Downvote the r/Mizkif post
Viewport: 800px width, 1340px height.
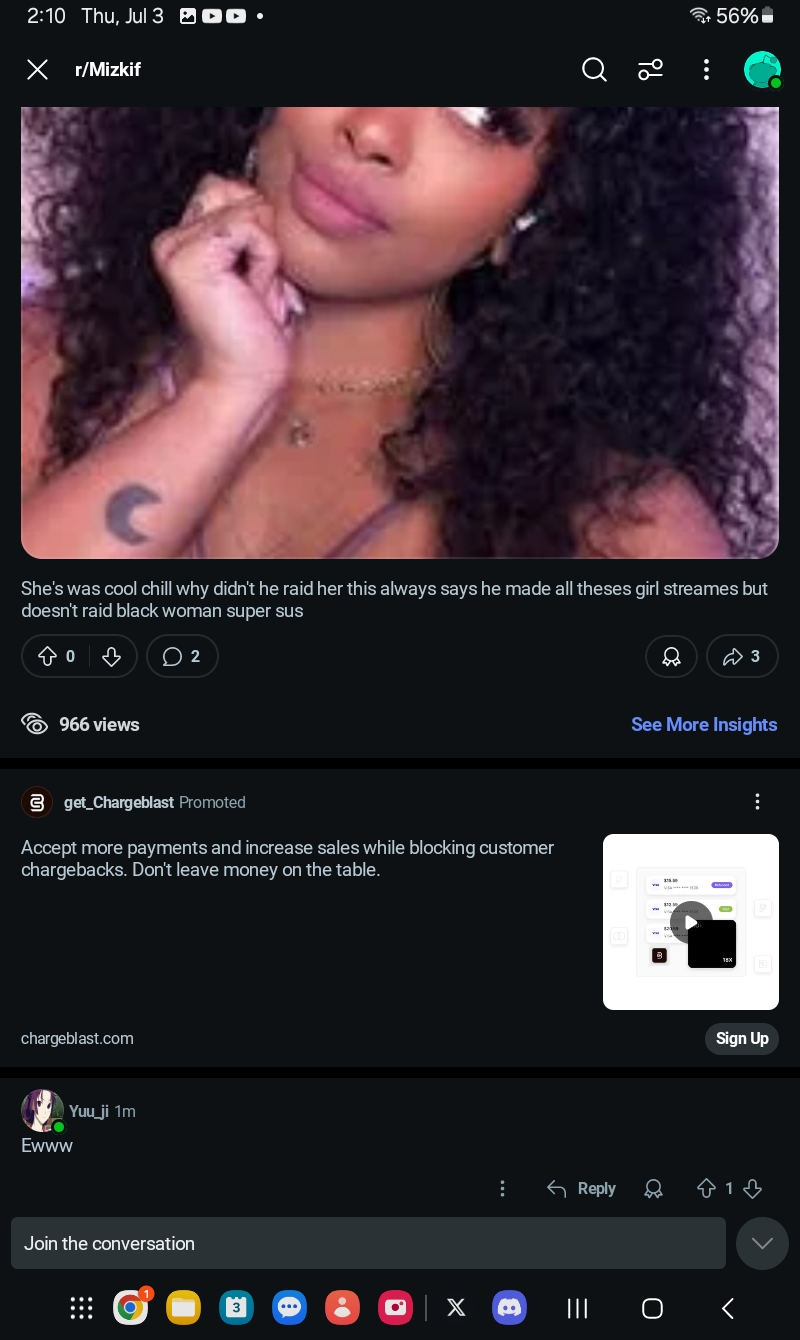point(112,657)
